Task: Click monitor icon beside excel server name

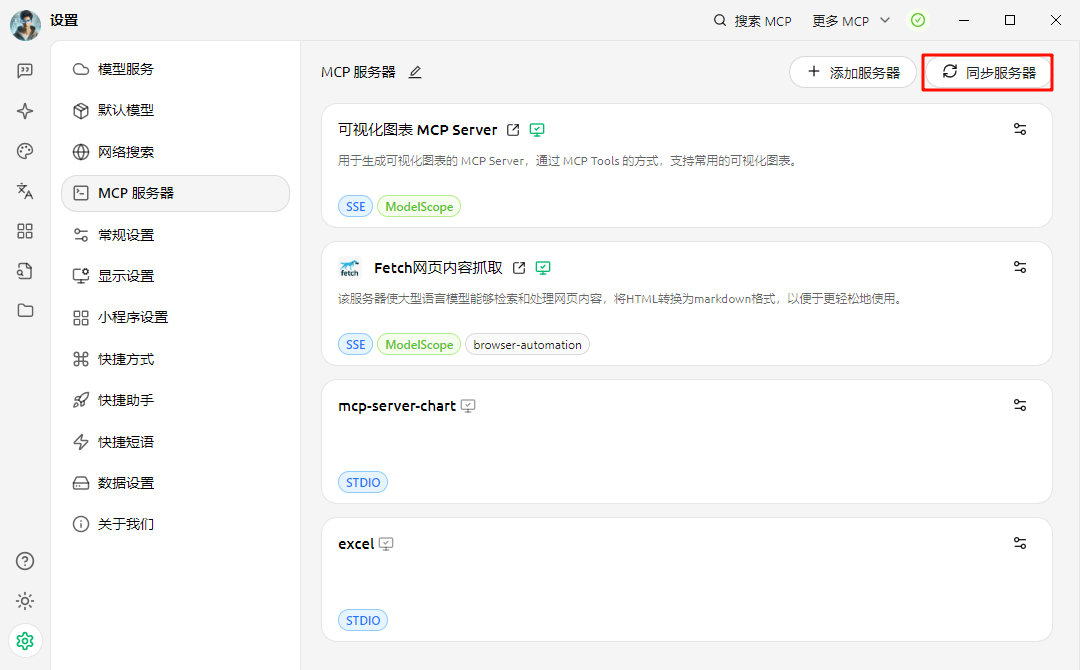Action: [x=387, y=543]
